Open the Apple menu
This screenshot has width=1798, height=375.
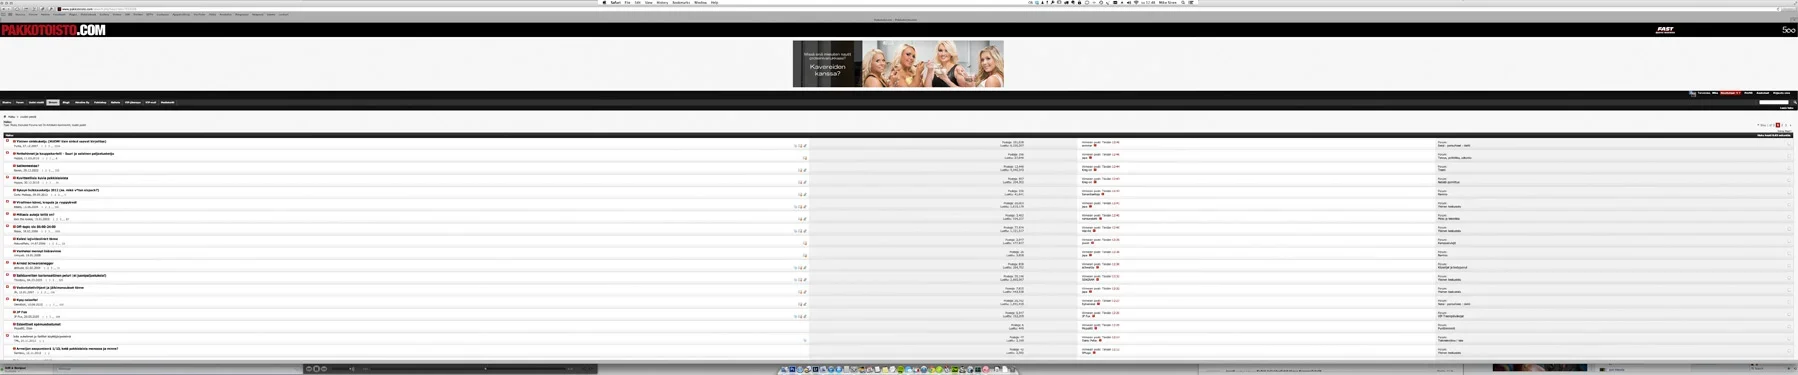click(604, 2)
